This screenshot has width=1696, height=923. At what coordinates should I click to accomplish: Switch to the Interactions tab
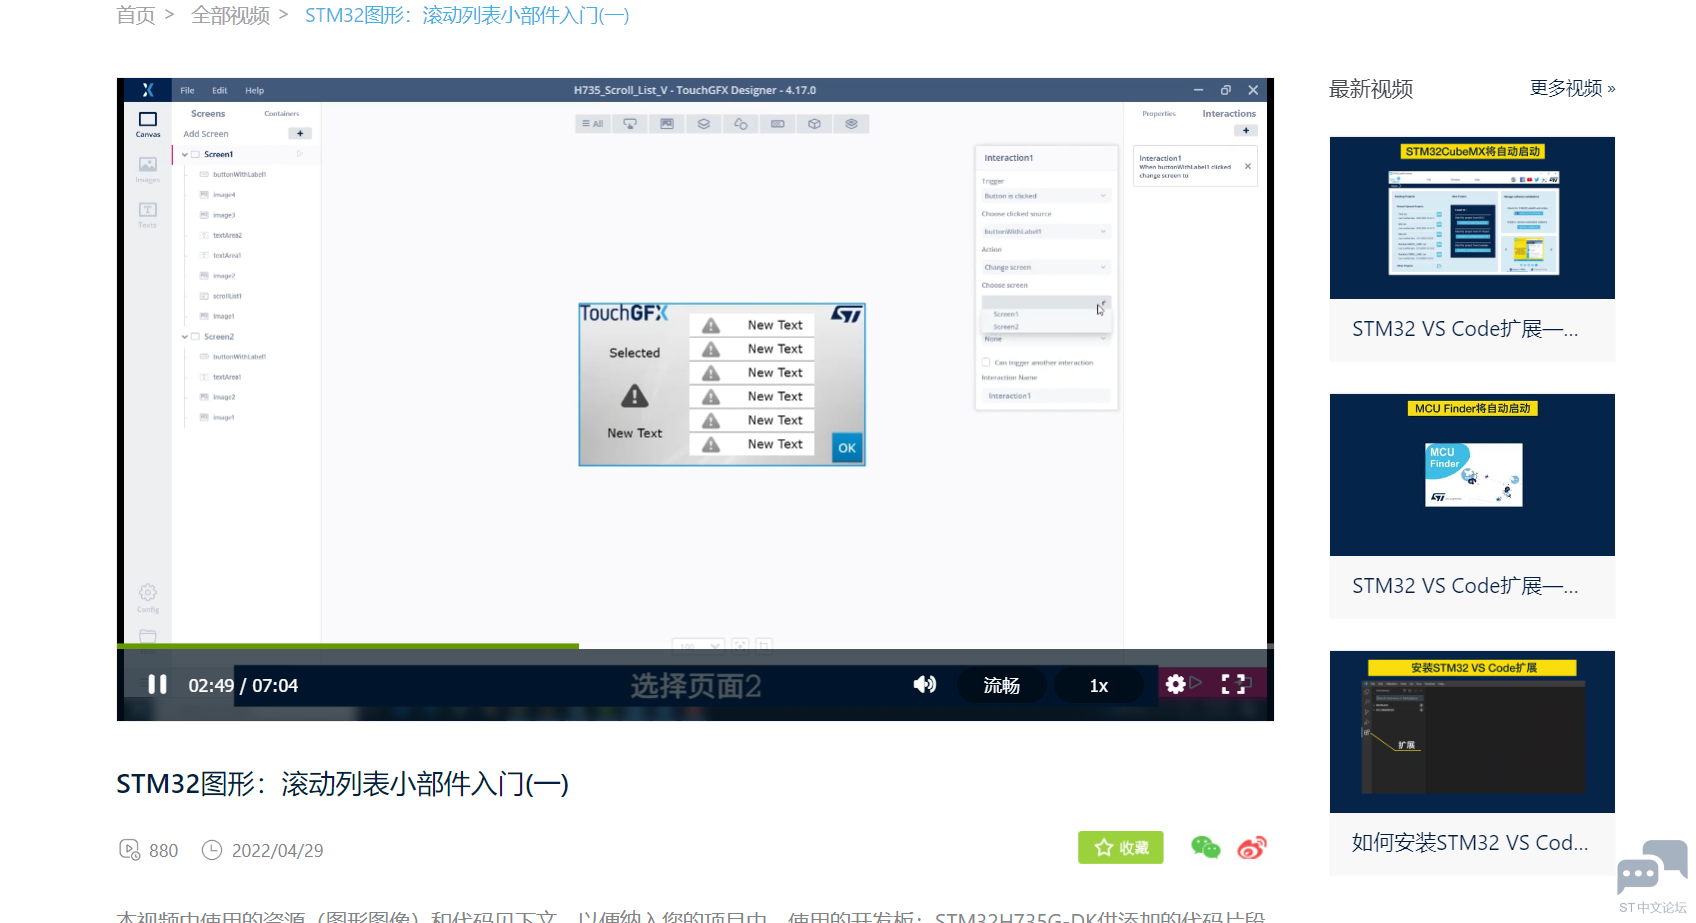(1229, 114)
